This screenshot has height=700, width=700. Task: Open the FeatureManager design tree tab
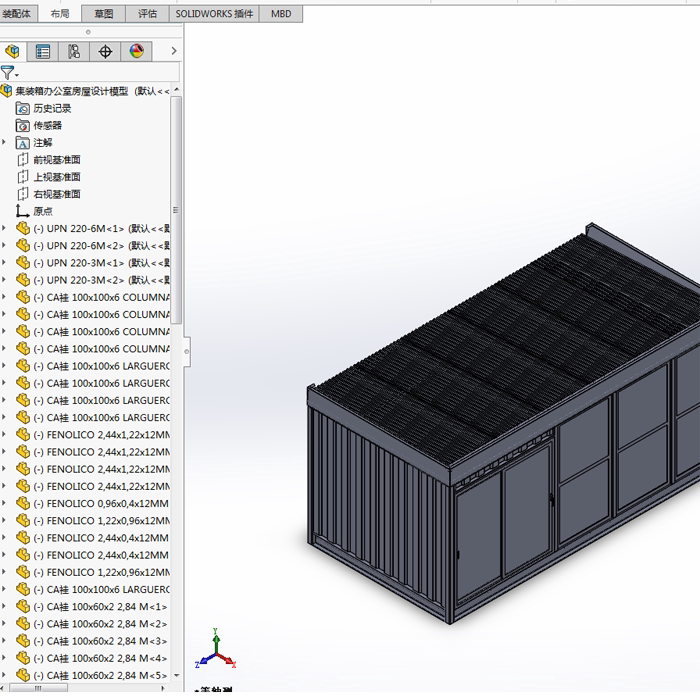pyautogui.click(x=13, y=51)
